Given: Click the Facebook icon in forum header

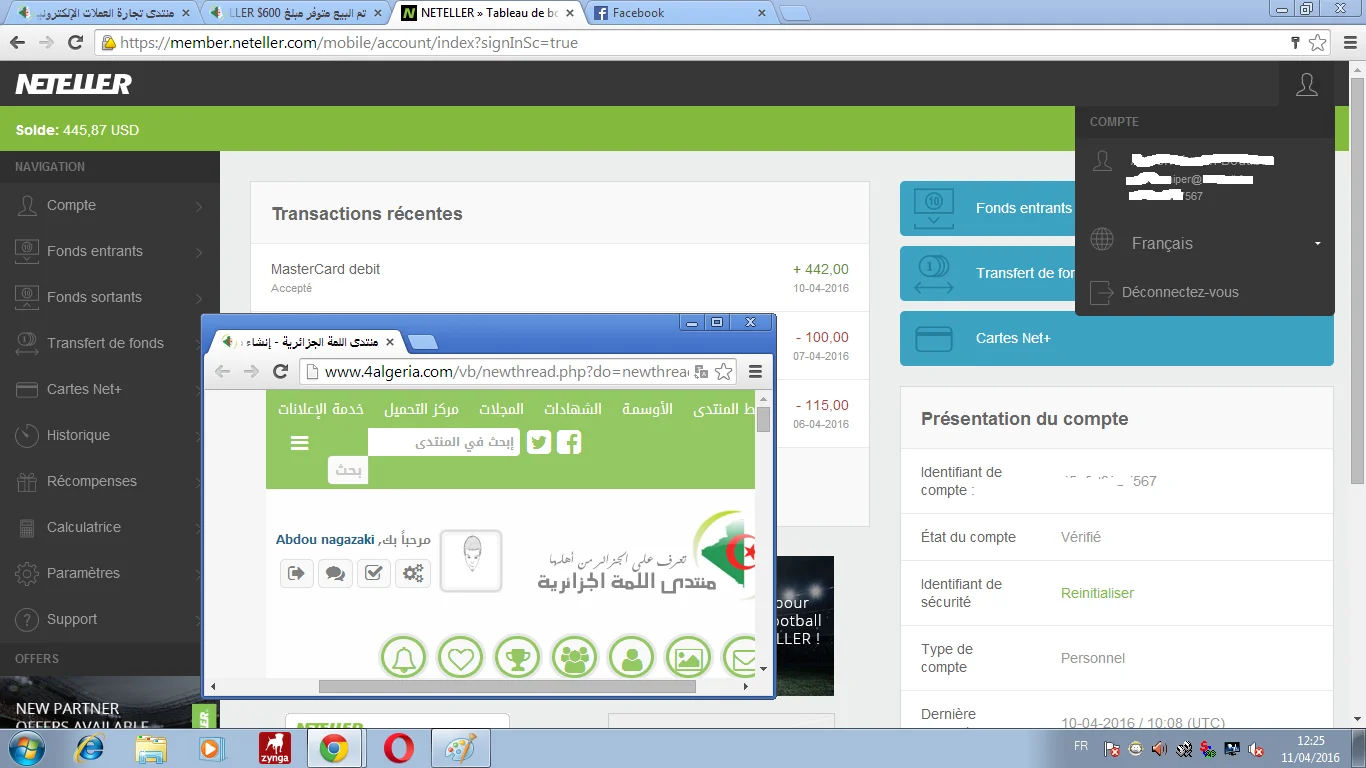Looking at the screenshot, I should tap(569, 443).
